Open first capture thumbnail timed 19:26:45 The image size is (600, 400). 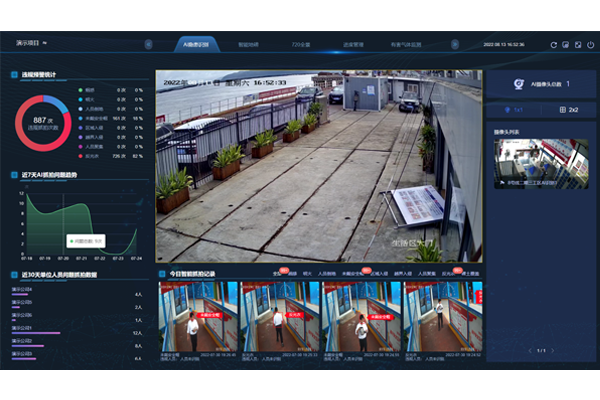198,317
